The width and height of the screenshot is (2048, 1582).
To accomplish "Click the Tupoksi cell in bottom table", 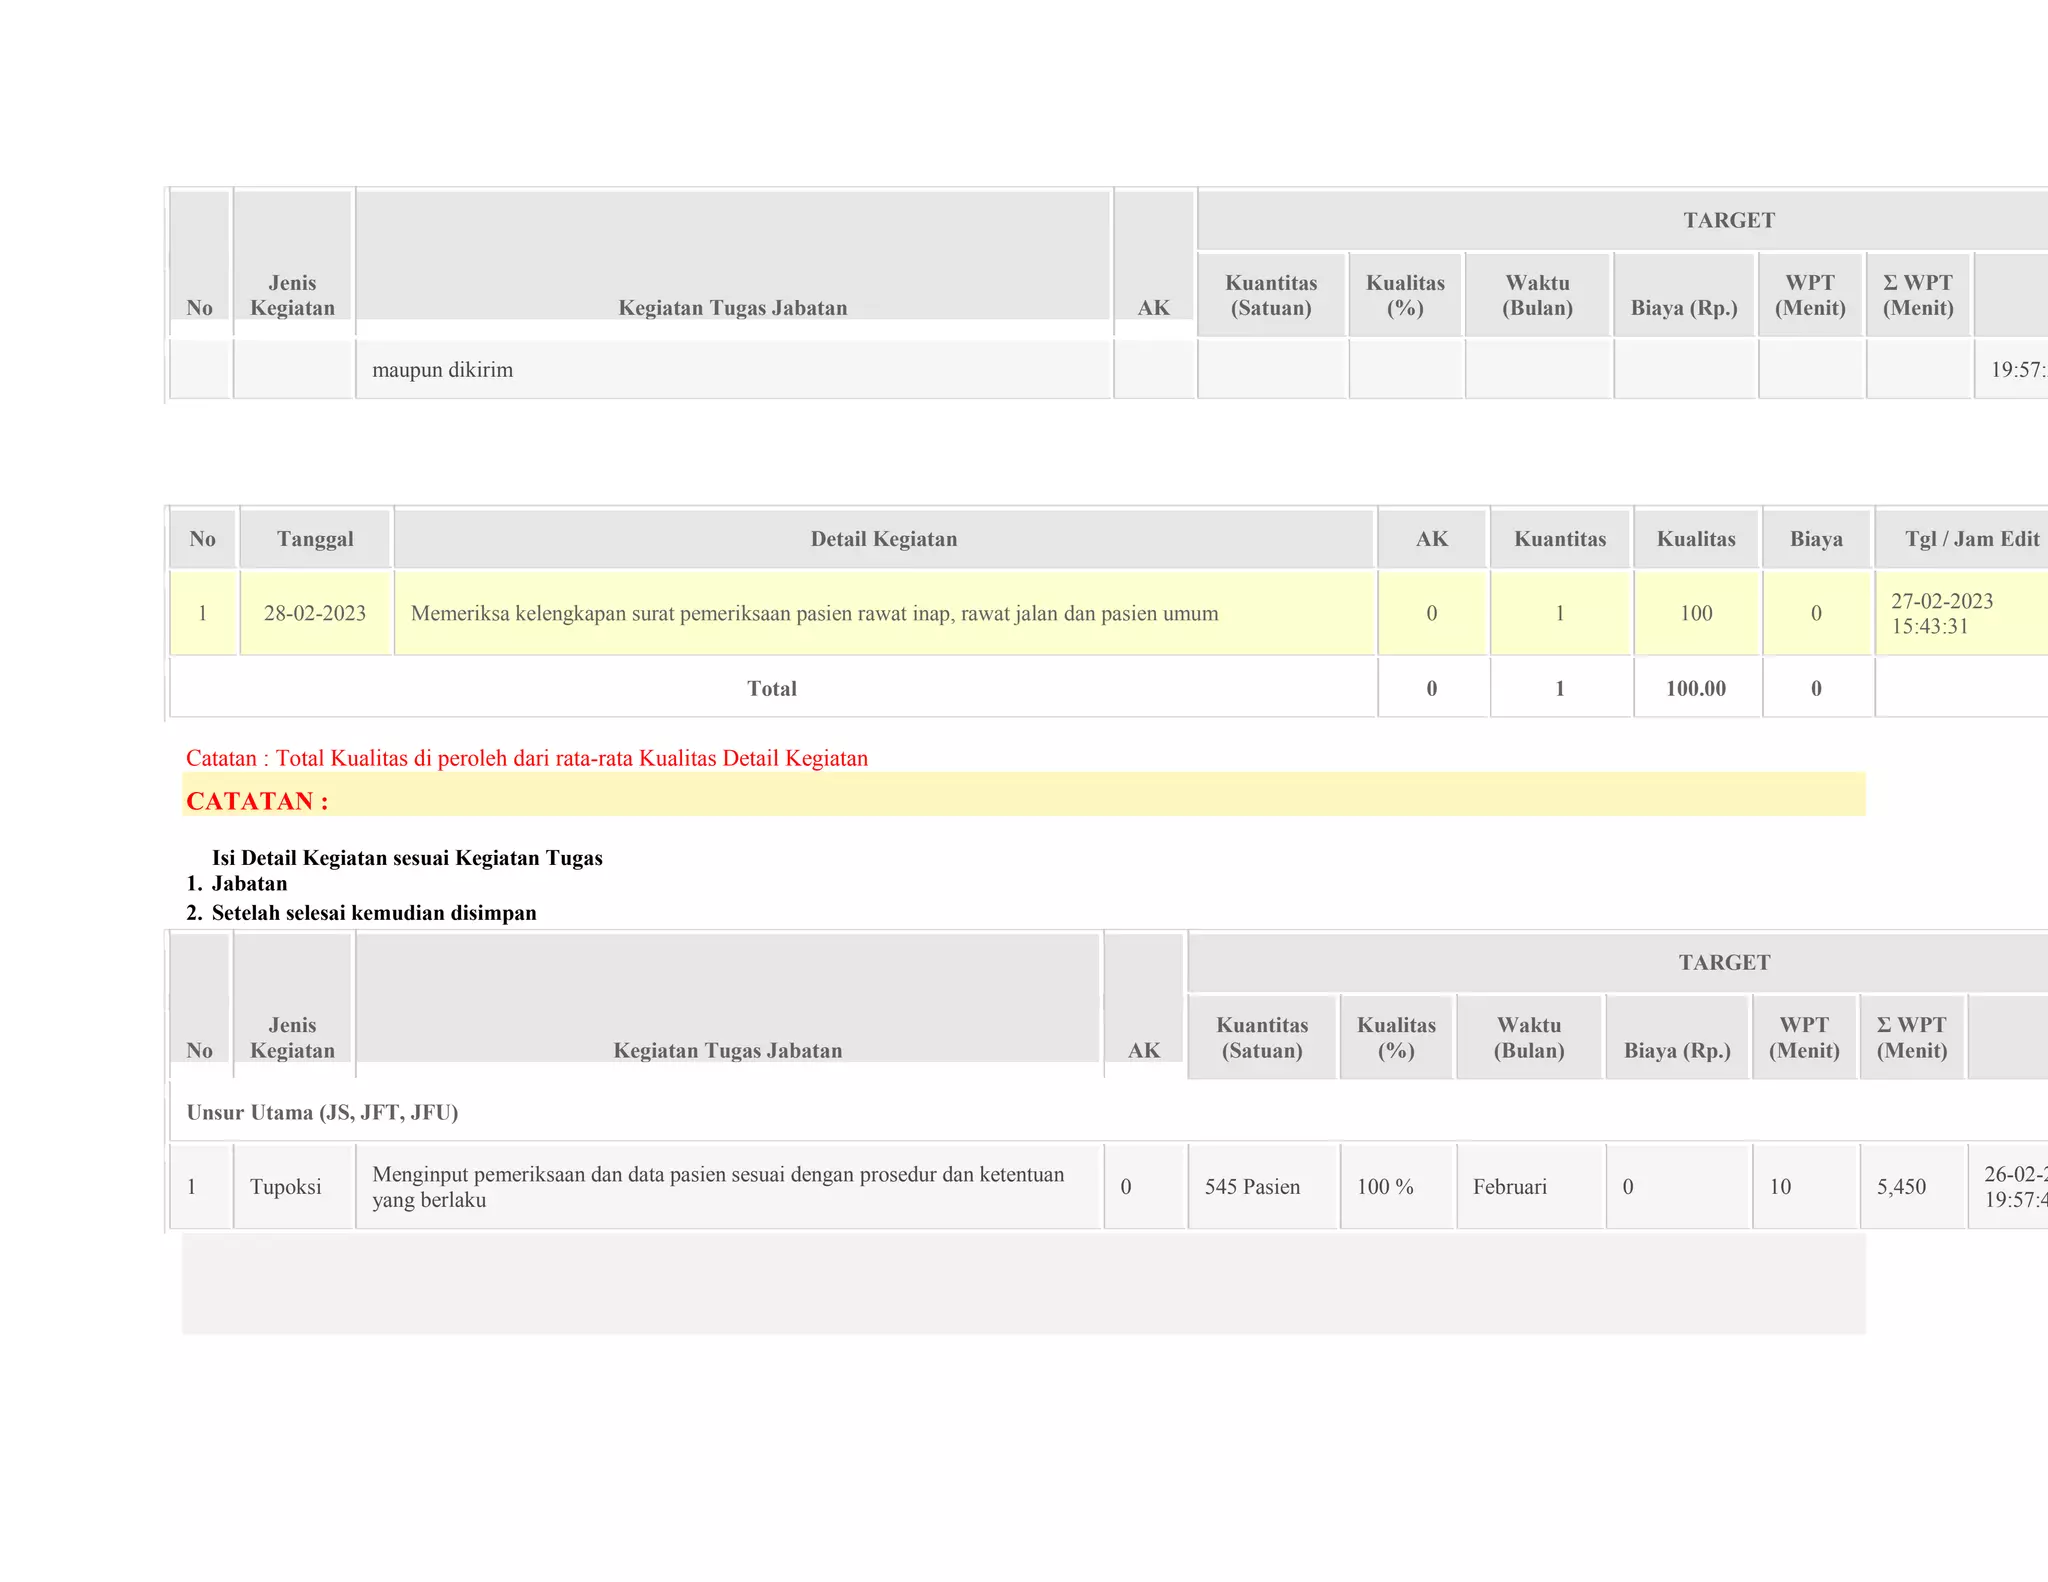I will [x=286, y=1187].
